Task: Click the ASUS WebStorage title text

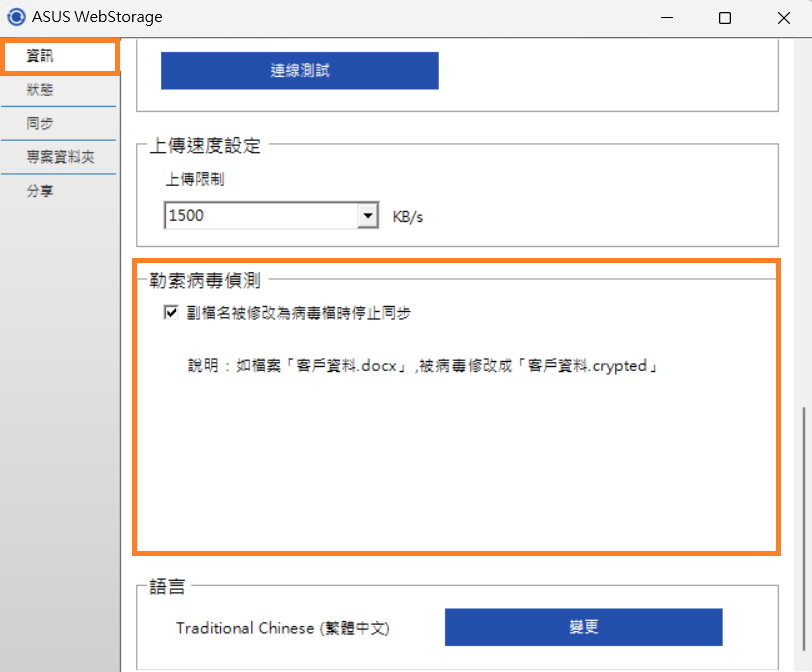Action: point(97,17)
